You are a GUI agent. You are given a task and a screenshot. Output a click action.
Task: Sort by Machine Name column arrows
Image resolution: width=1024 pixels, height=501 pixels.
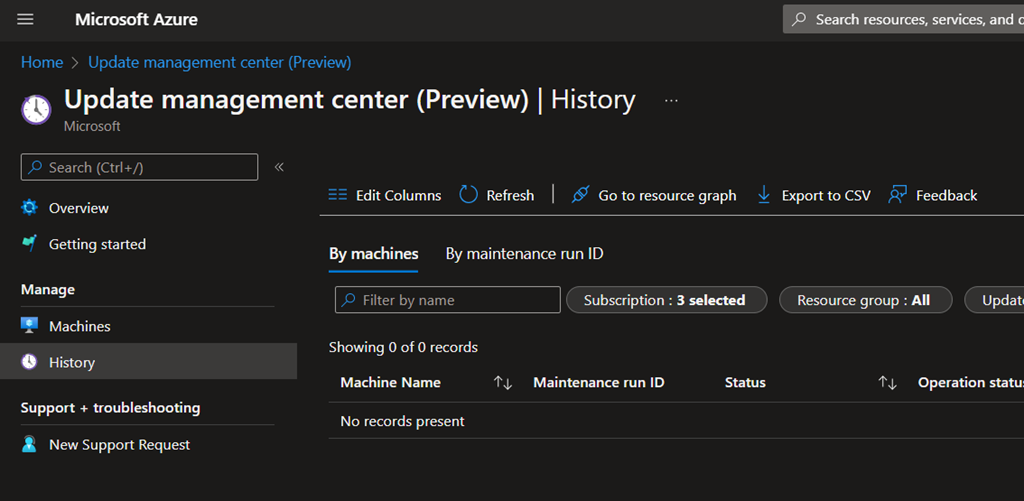(x=503, y=383)
